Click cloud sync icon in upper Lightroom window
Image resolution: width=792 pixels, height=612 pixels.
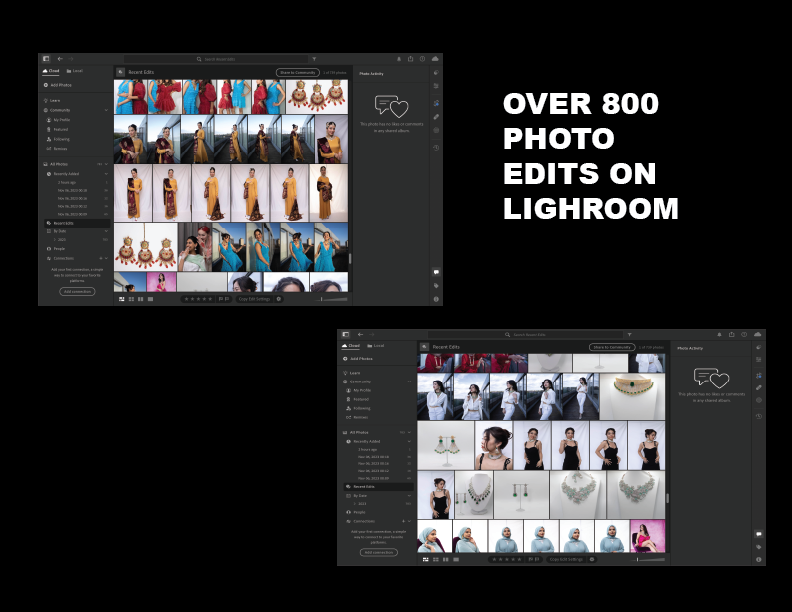tap(435, 59)
